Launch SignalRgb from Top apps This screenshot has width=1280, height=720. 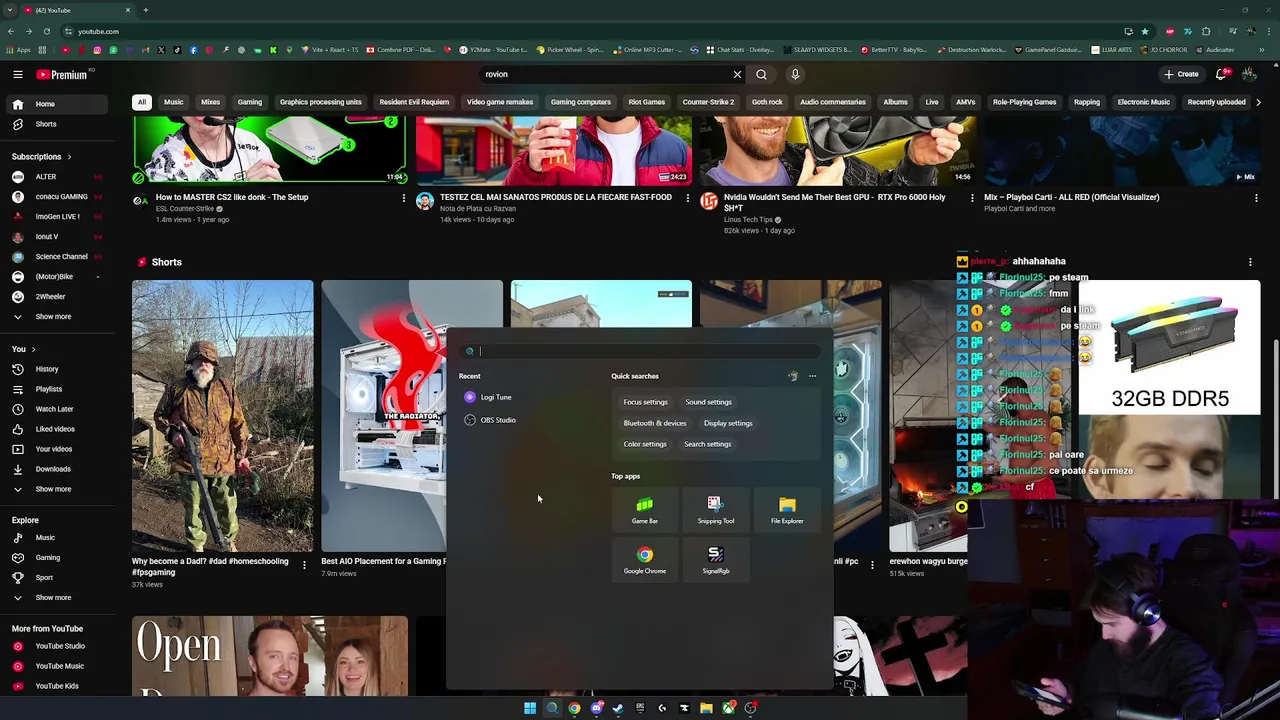[x=716, y=560]
